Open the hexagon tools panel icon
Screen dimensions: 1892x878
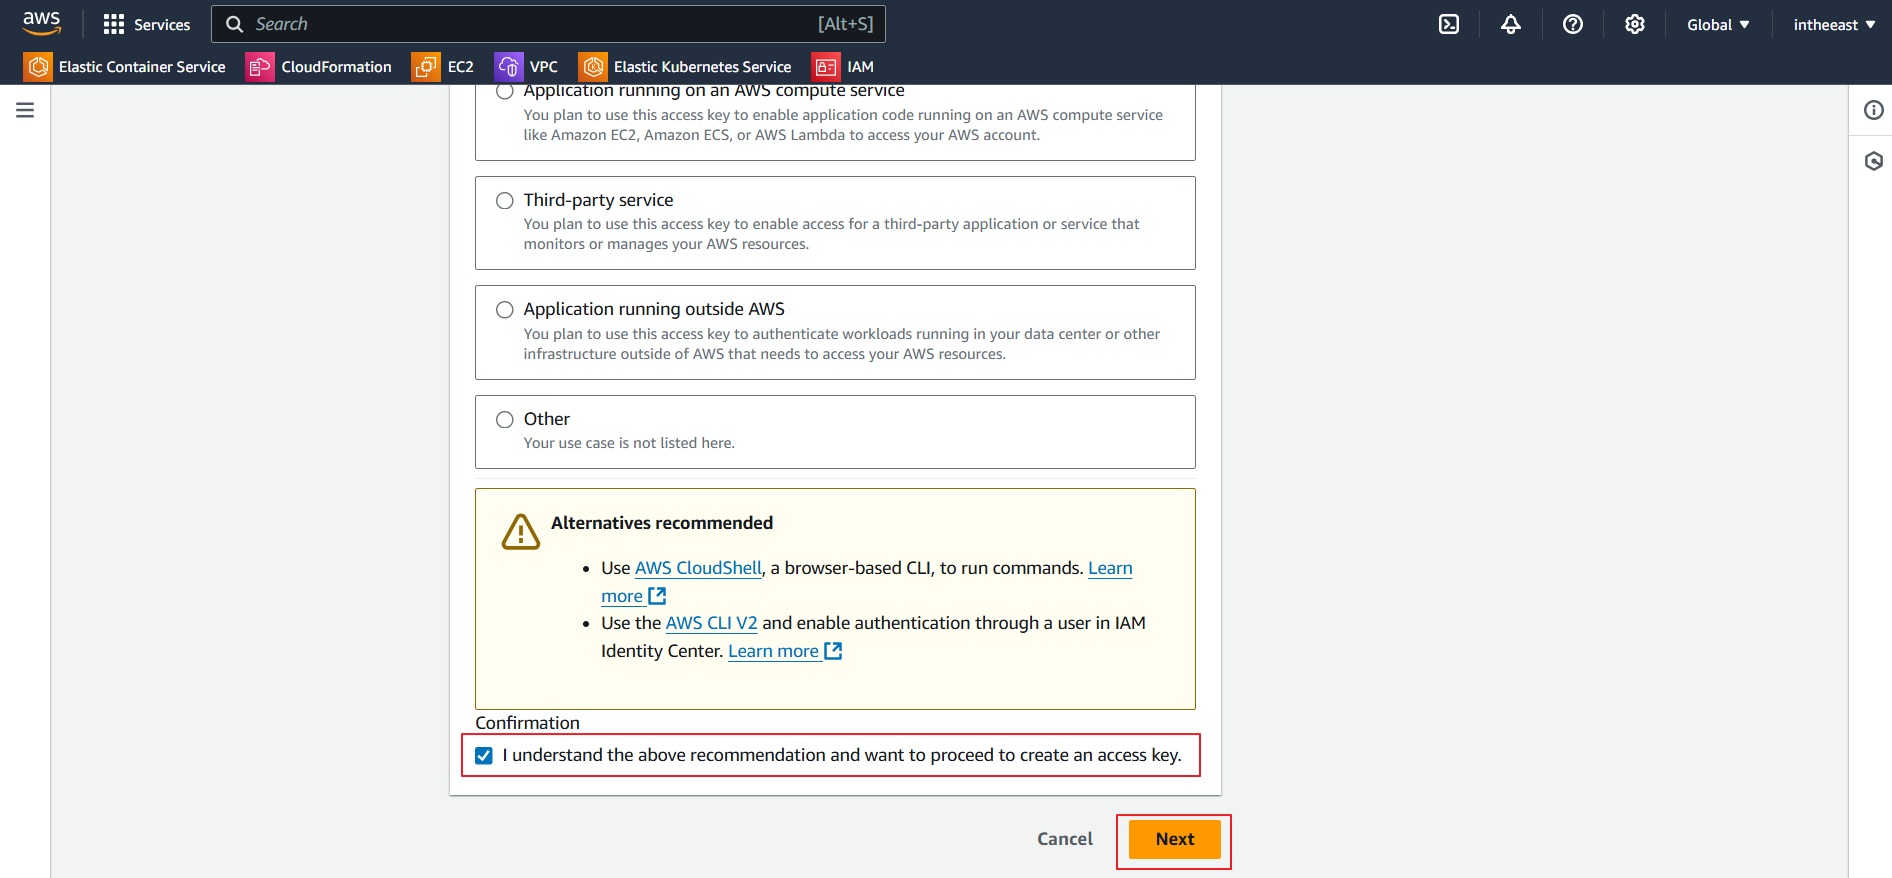tap(1873, 161)
